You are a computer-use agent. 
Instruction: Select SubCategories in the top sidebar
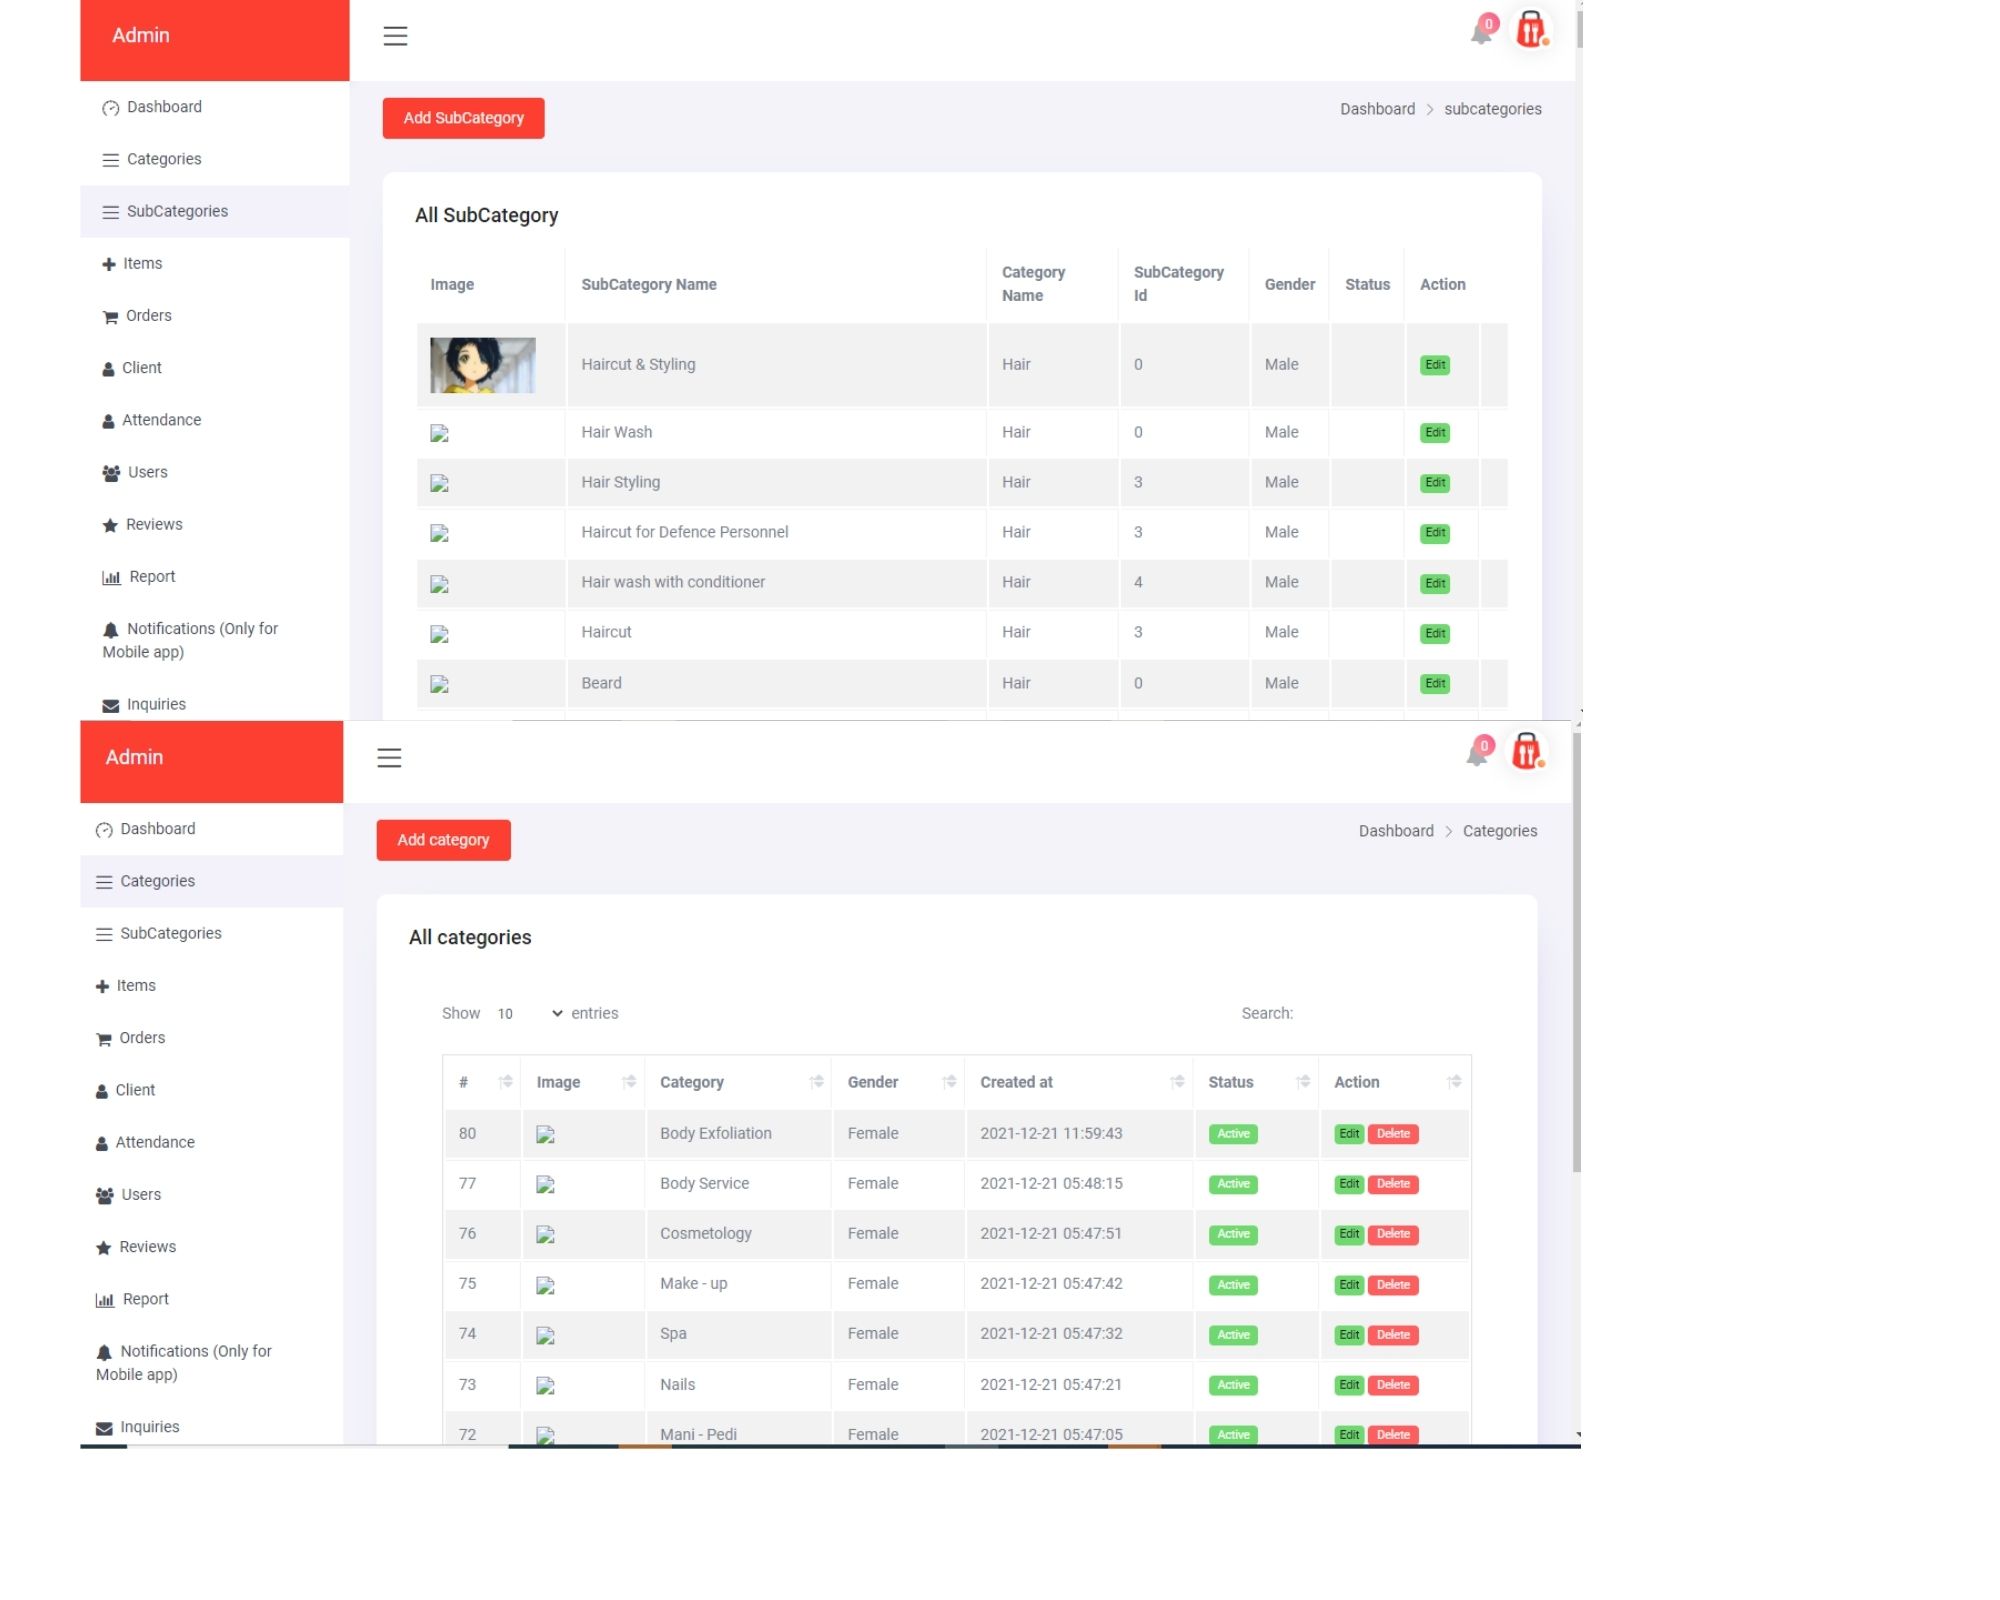[x=177, y=211]
